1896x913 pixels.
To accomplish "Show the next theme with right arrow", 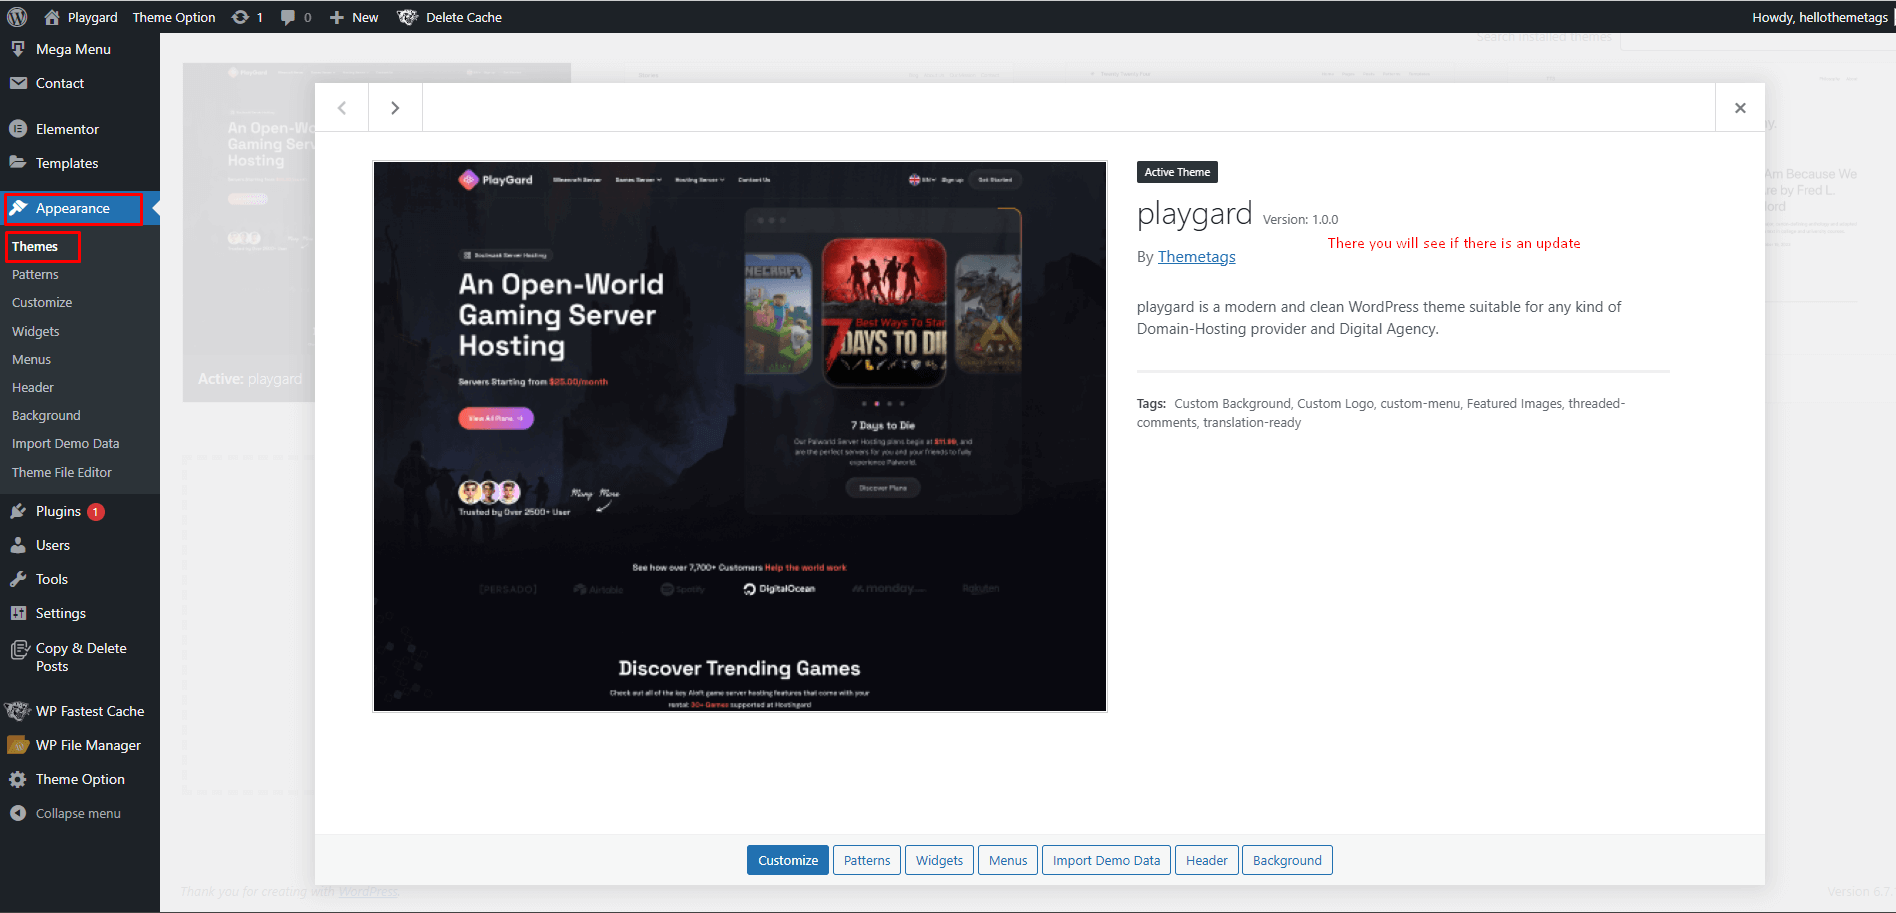I will pyautogui.click(x=395, y=108).
